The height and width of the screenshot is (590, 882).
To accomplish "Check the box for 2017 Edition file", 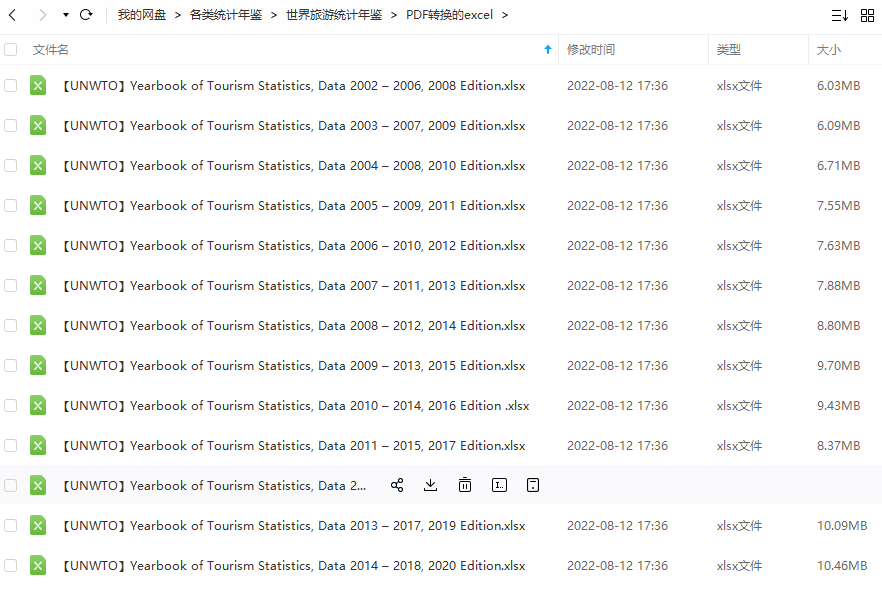I will pos(11,445).
